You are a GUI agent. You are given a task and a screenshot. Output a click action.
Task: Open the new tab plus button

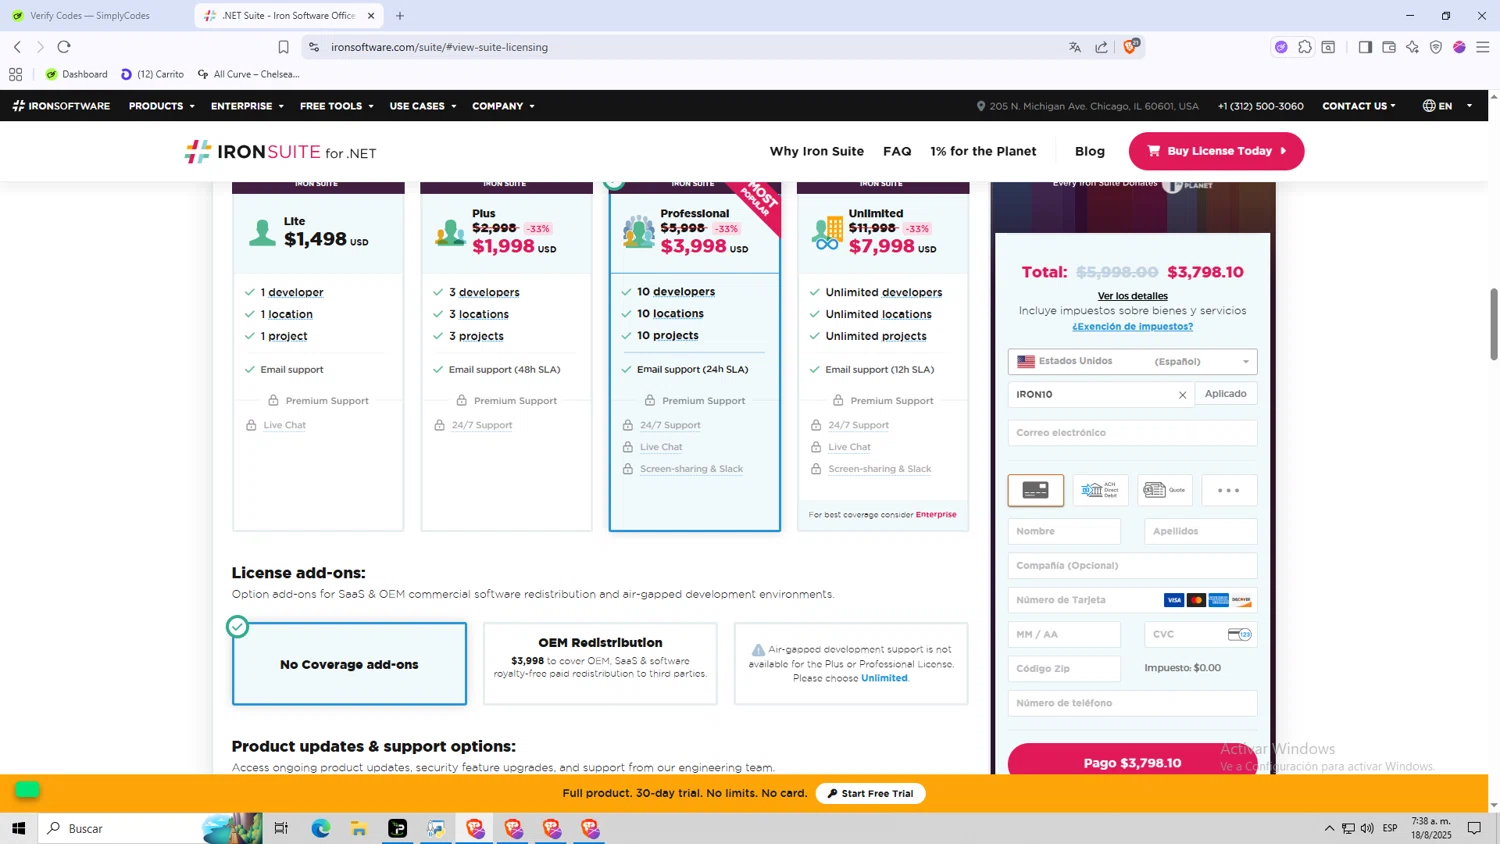tap(400, 16)
